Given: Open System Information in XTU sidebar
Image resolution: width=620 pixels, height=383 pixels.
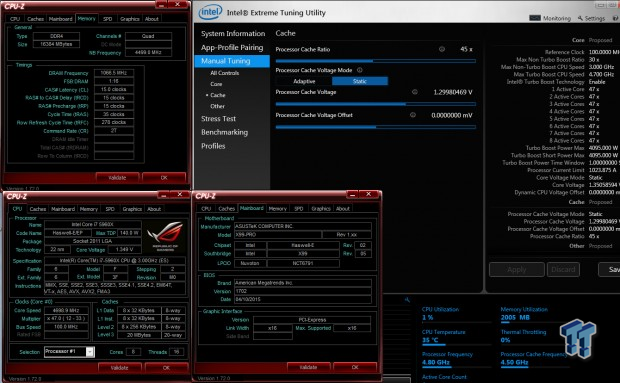Looking at the screenshot, I should coord(233,34).
